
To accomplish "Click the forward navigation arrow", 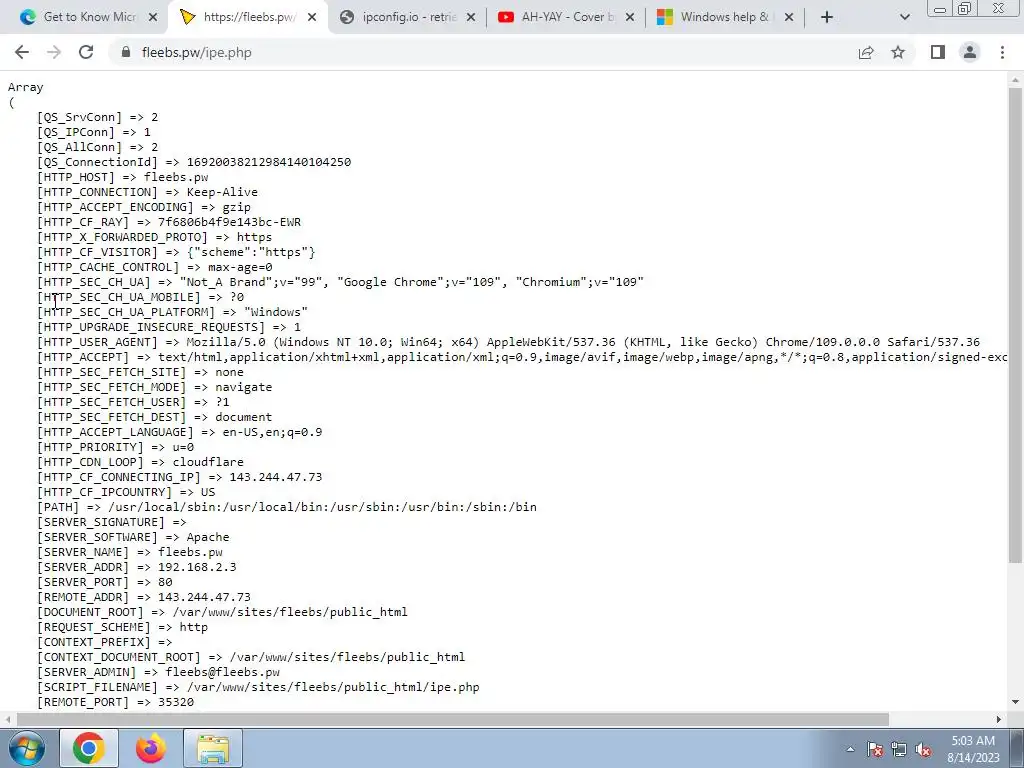I will click(x=54, y=52).
